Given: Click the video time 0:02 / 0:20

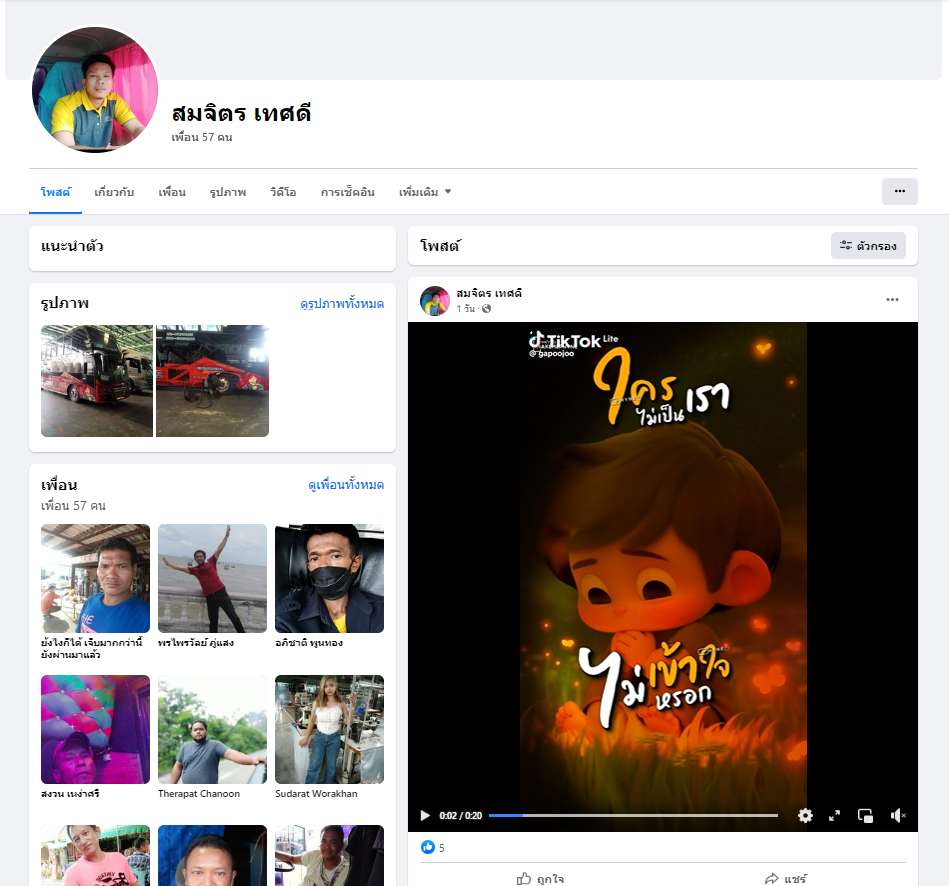Looking at the screenshot, I should (x=460, y=816).
